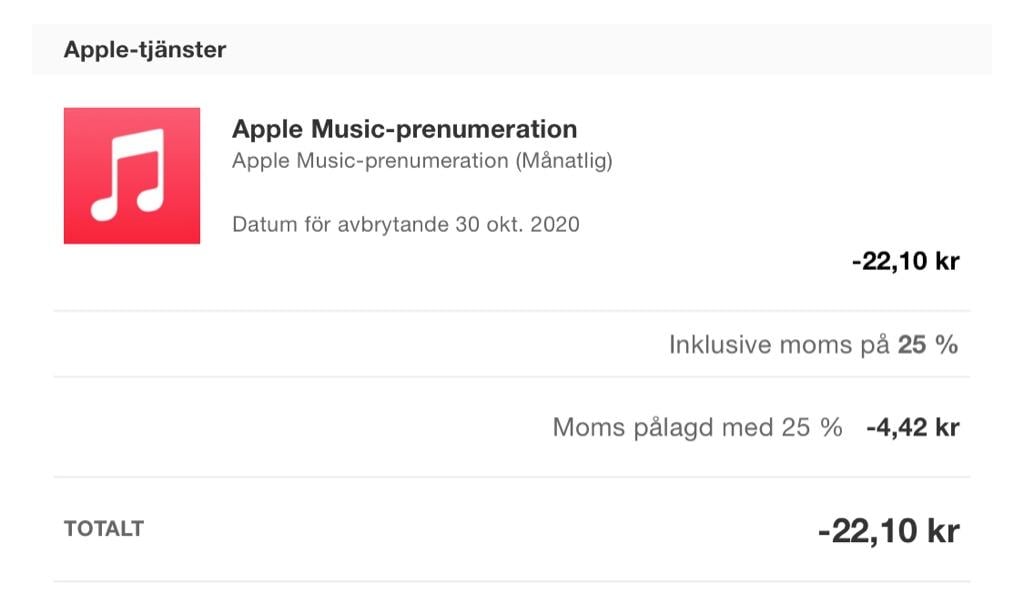This screenshot has width=1024, height=597.
Task: Click the Inklusive moms på text
Action: [779, 345]
